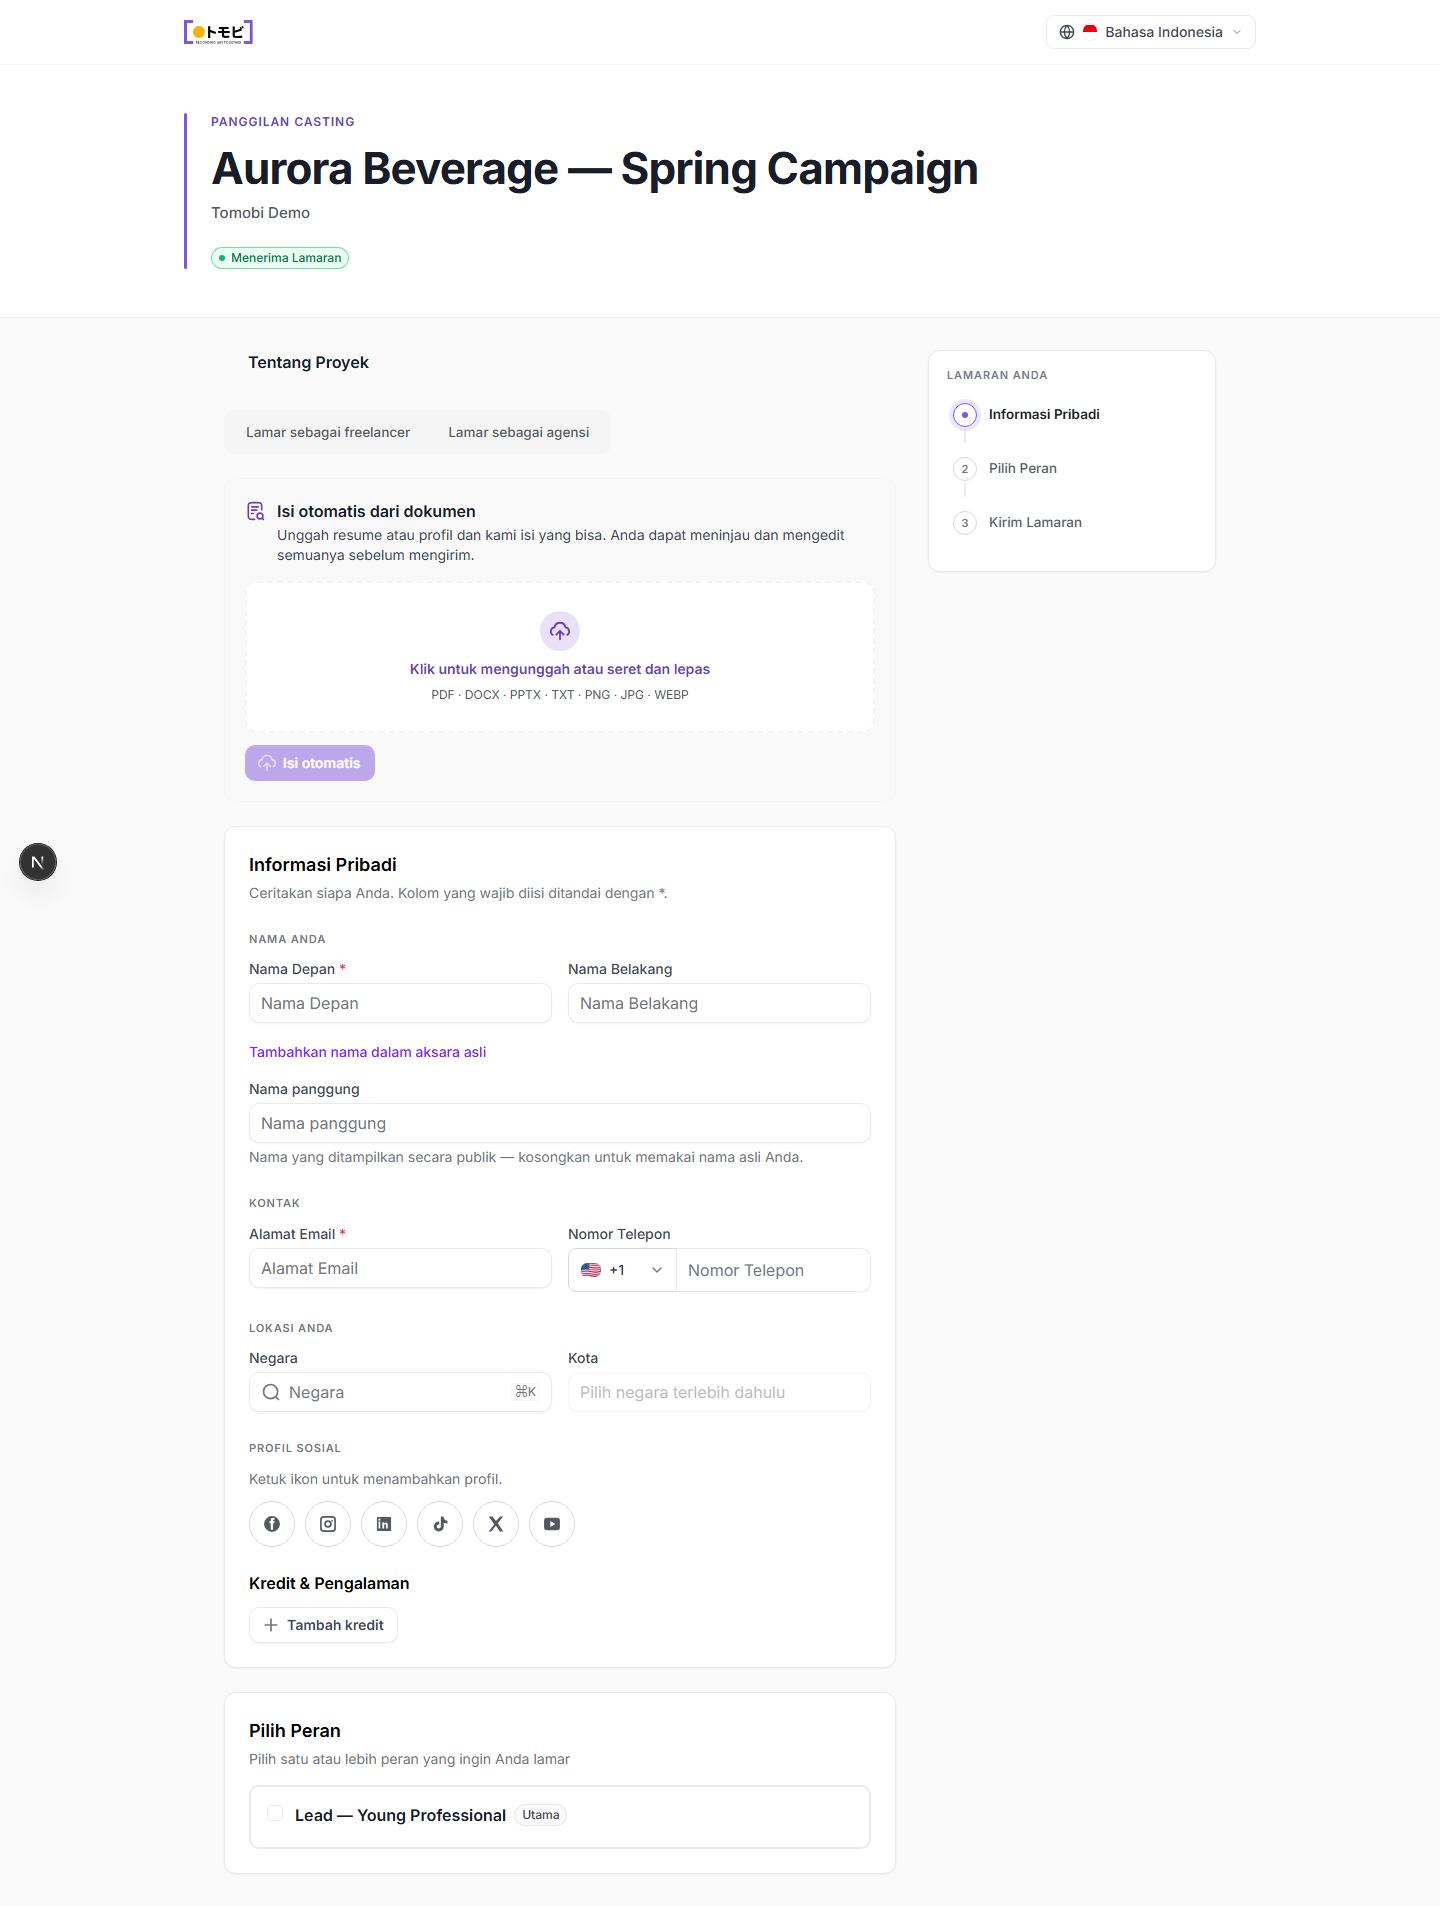Switch to Lamar sebagai agensi tab

coord(518,432)
